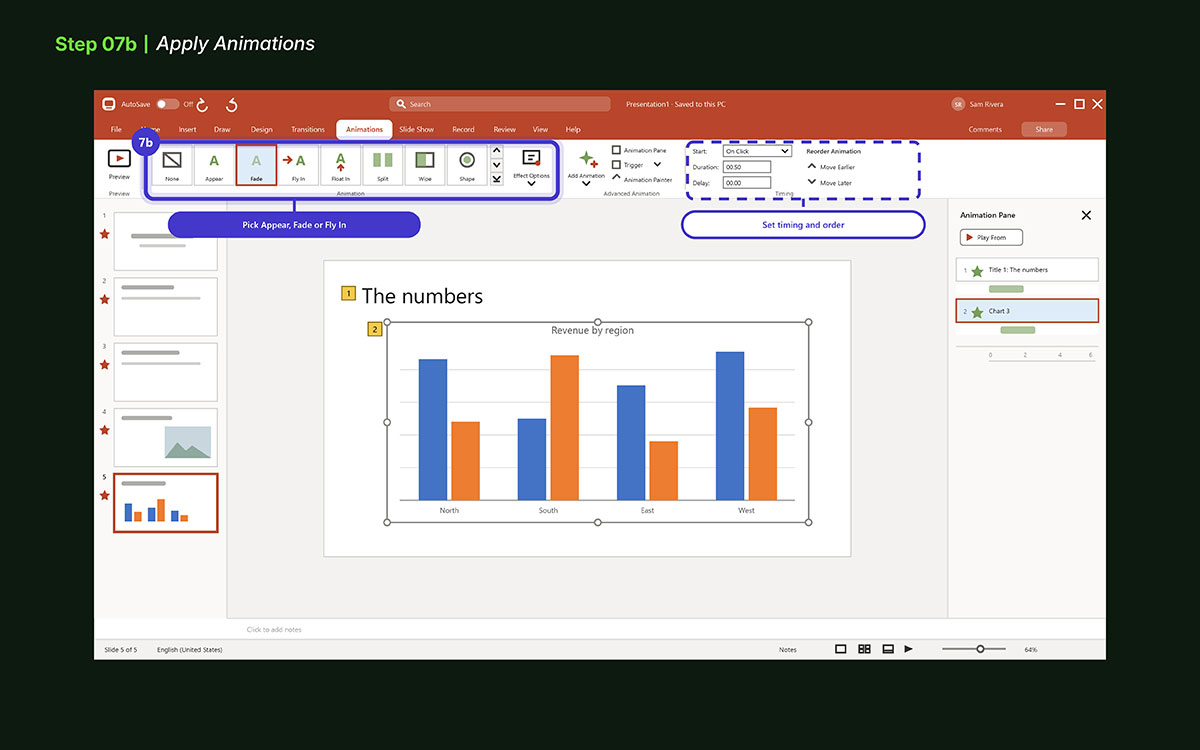Open the Design tab
The image size is (1200, 750).
[x=261, y=129]
